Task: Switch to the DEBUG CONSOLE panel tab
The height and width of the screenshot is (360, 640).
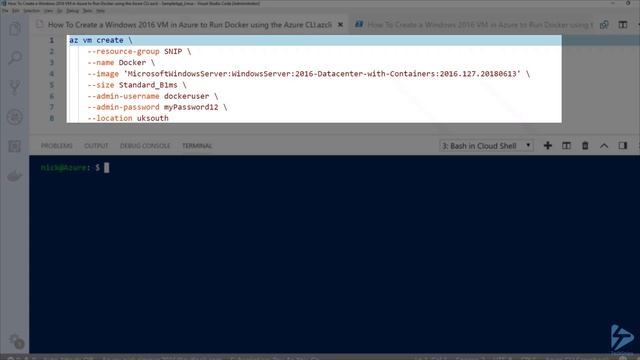Action: (x=145, y=146)
